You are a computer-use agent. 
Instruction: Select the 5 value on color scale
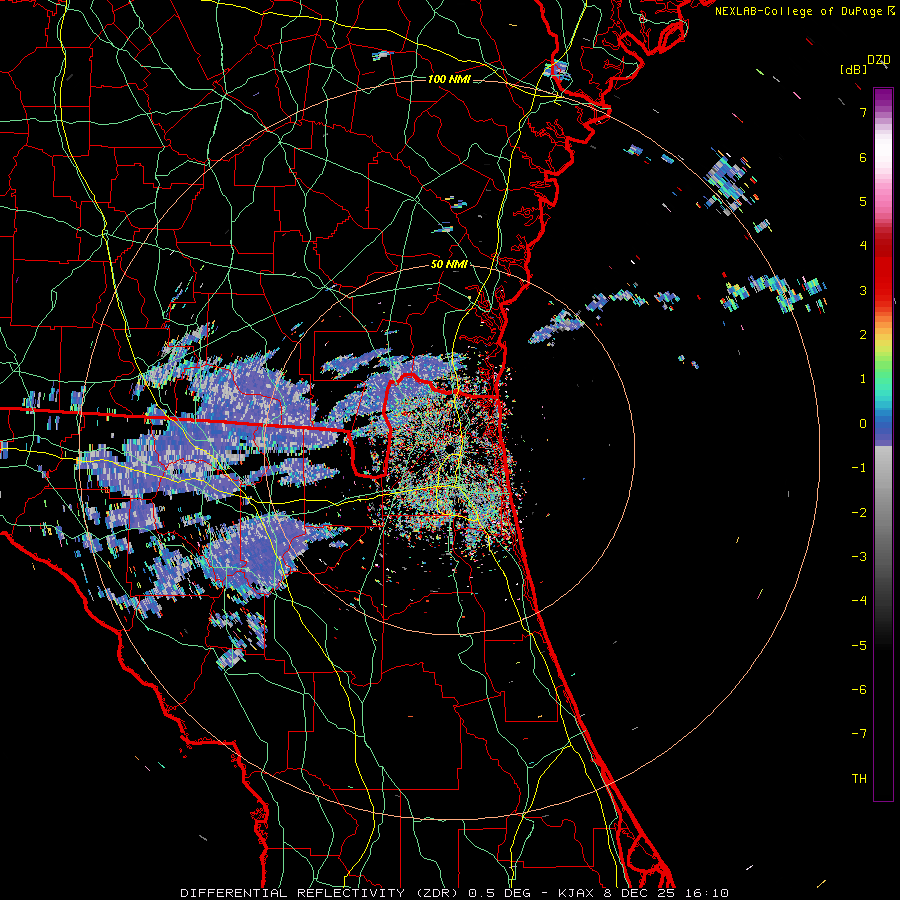click(863, 201)
